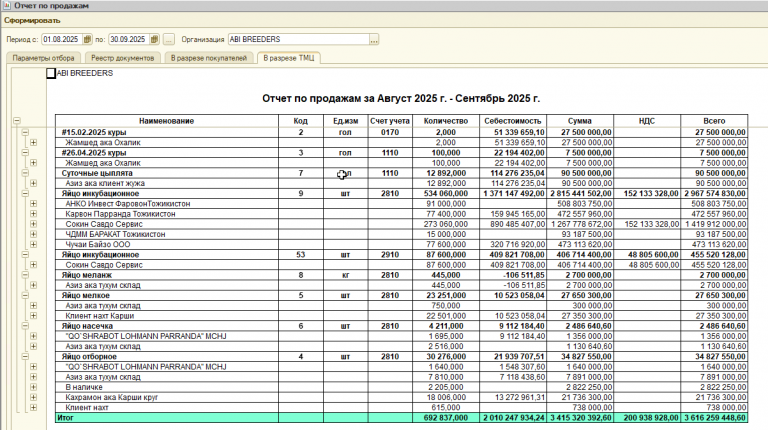This screenshot has height=430, width=768.
Task: Click the report title heading
Action: coord(401,98)
